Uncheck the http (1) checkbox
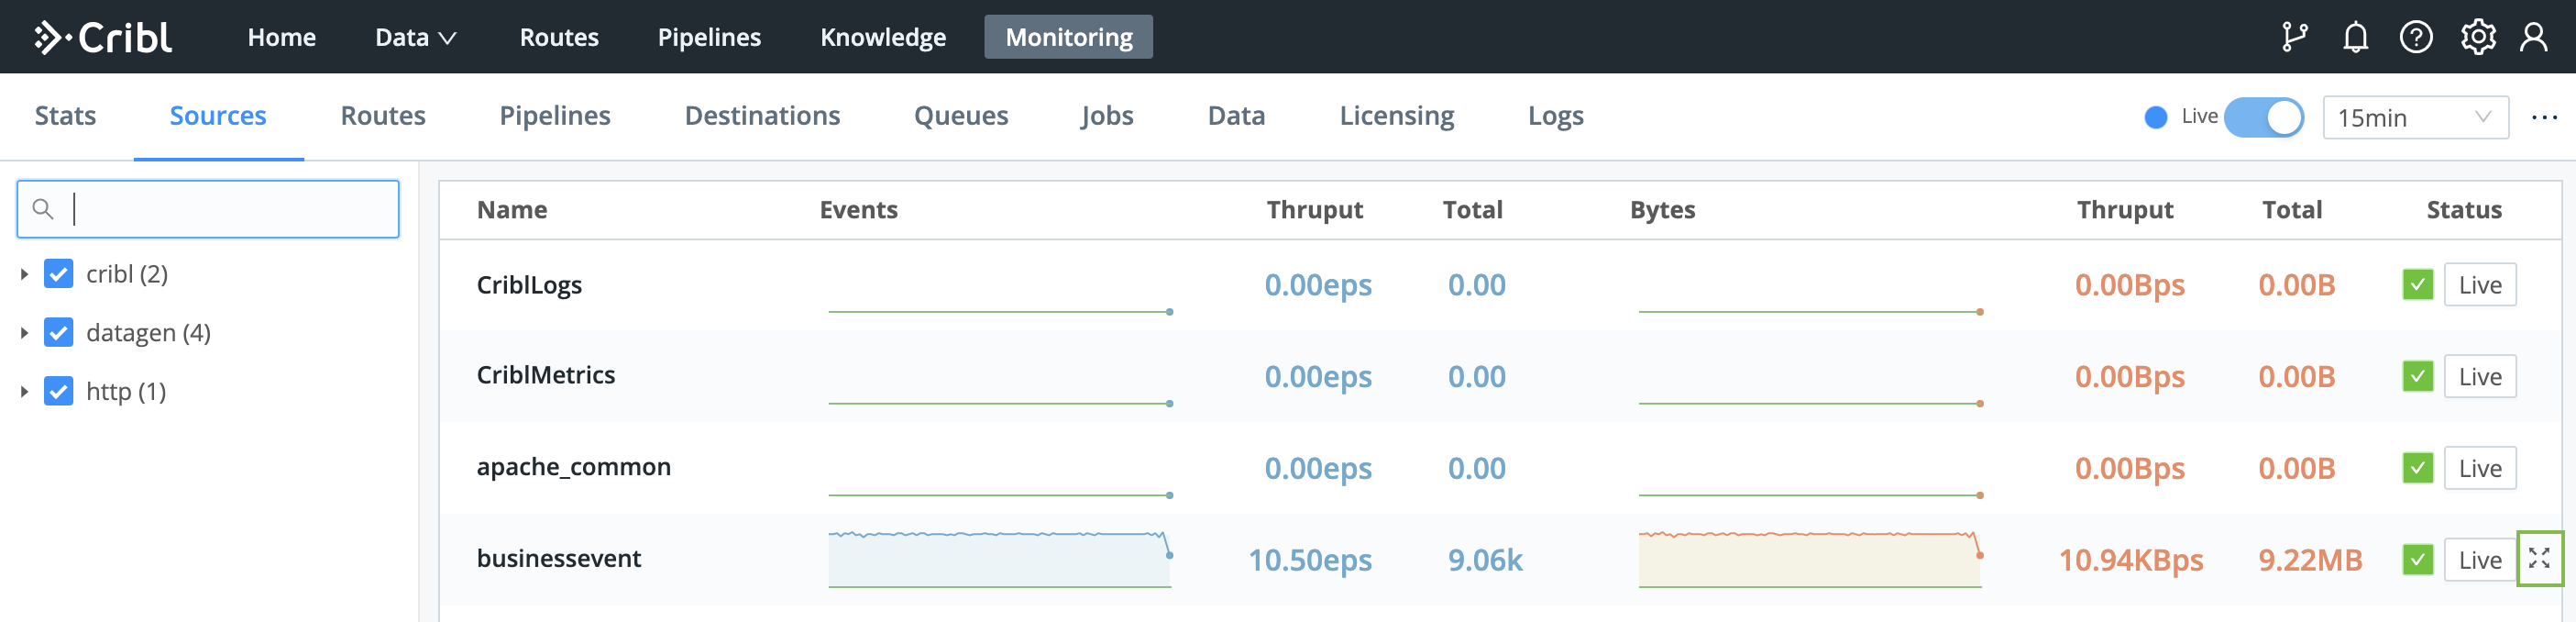The width and height of the screenshot is (2576, 622). pos(59,391)
